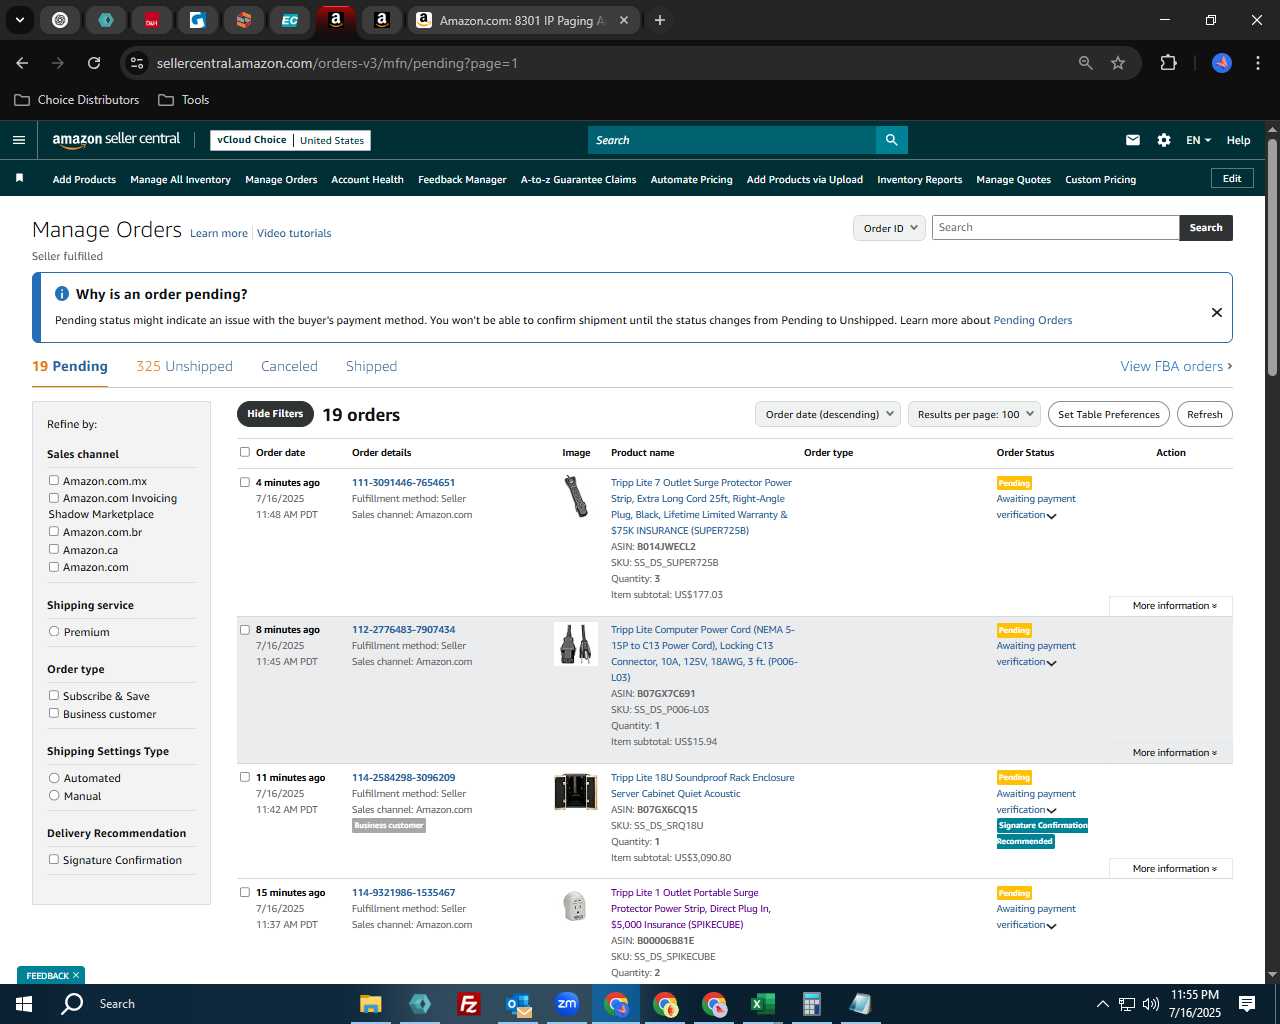Click the bookmark icon in the navigation bar

[x=19, y=179]
